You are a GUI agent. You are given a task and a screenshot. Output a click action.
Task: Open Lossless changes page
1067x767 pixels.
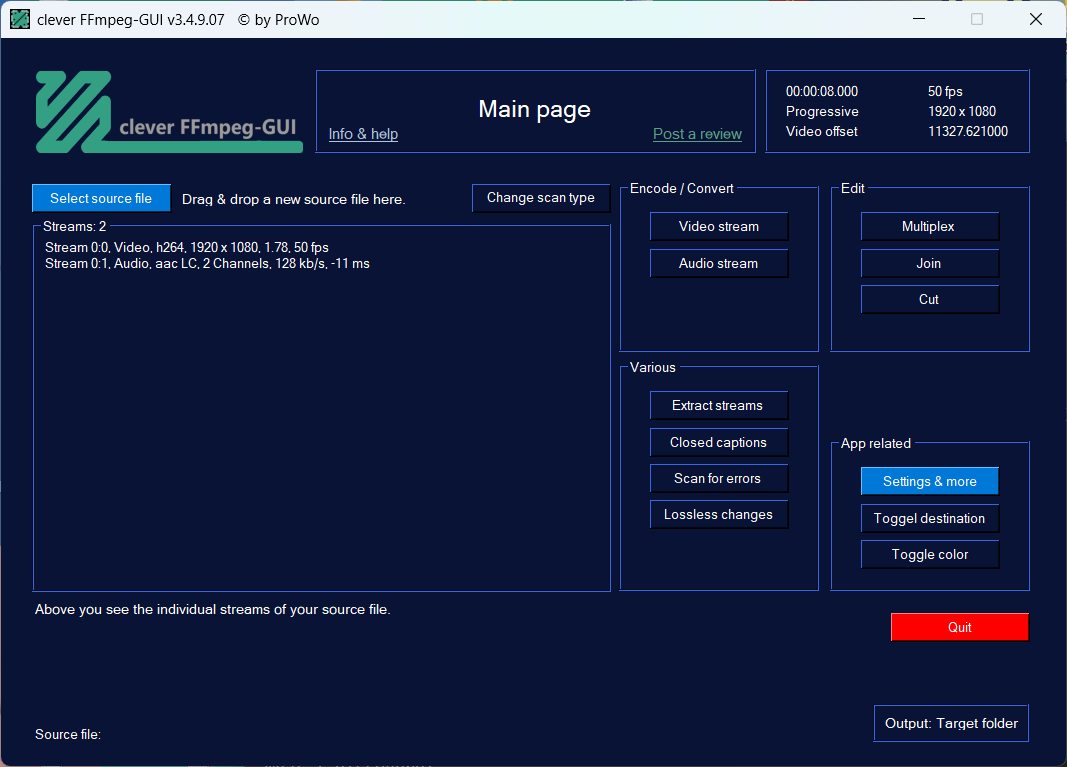[719, 515]
